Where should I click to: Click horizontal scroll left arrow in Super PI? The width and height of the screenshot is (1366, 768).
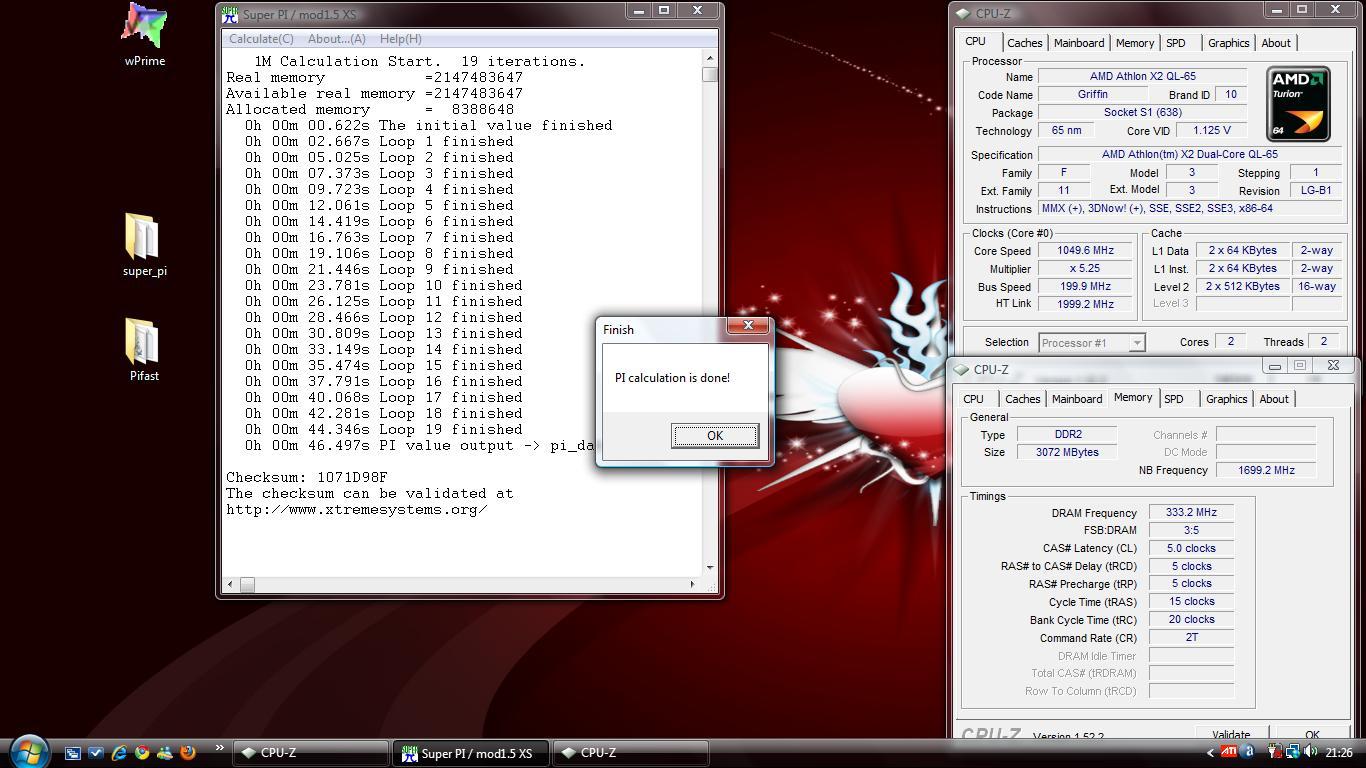[232, 584]
